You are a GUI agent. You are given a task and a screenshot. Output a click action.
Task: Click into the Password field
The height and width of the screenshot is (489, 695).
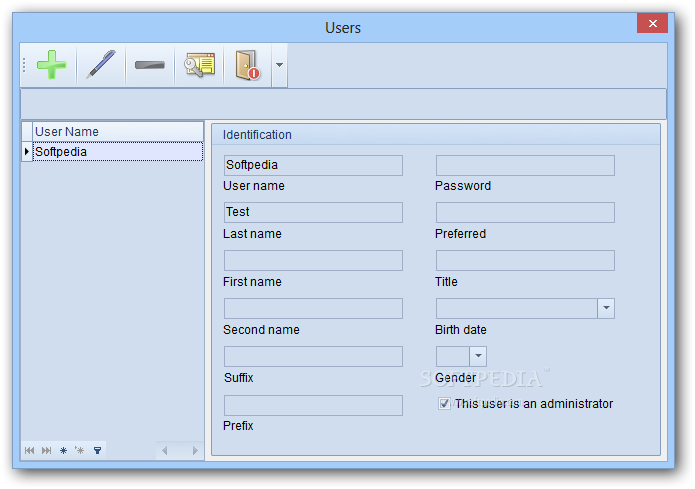click(x=525, y=165)
